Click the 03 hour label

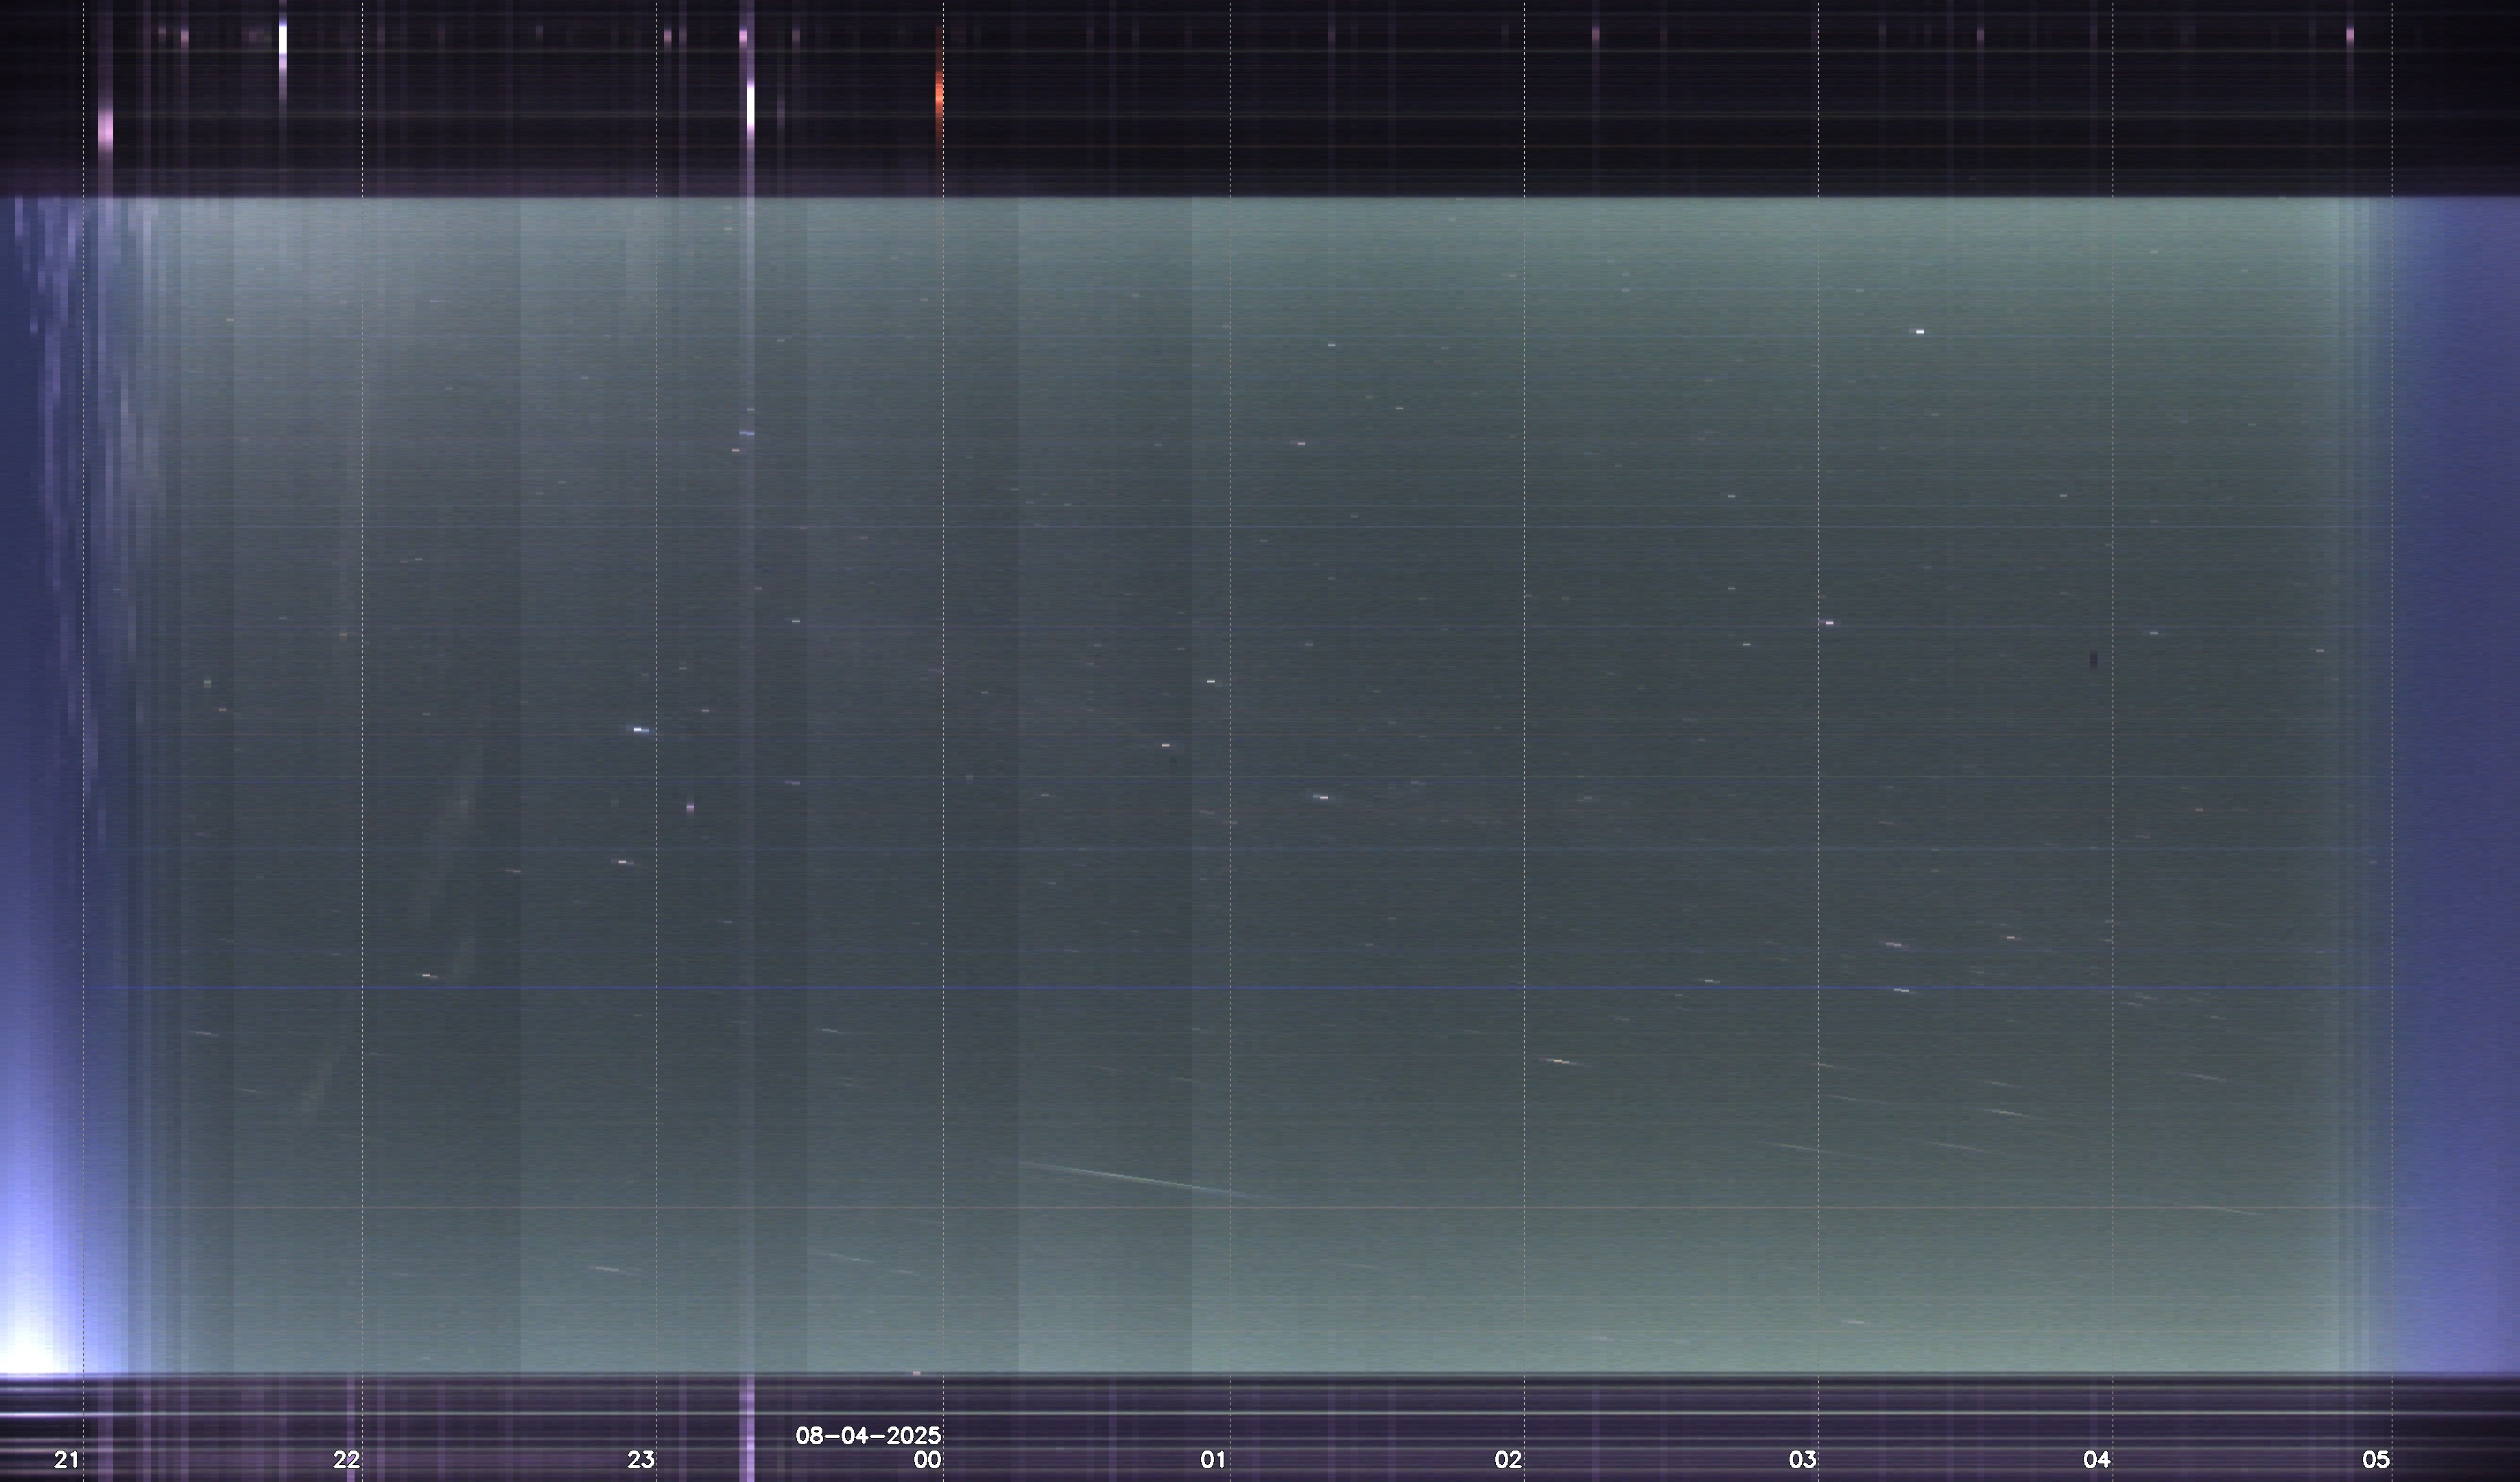tap(1802, 1459)
